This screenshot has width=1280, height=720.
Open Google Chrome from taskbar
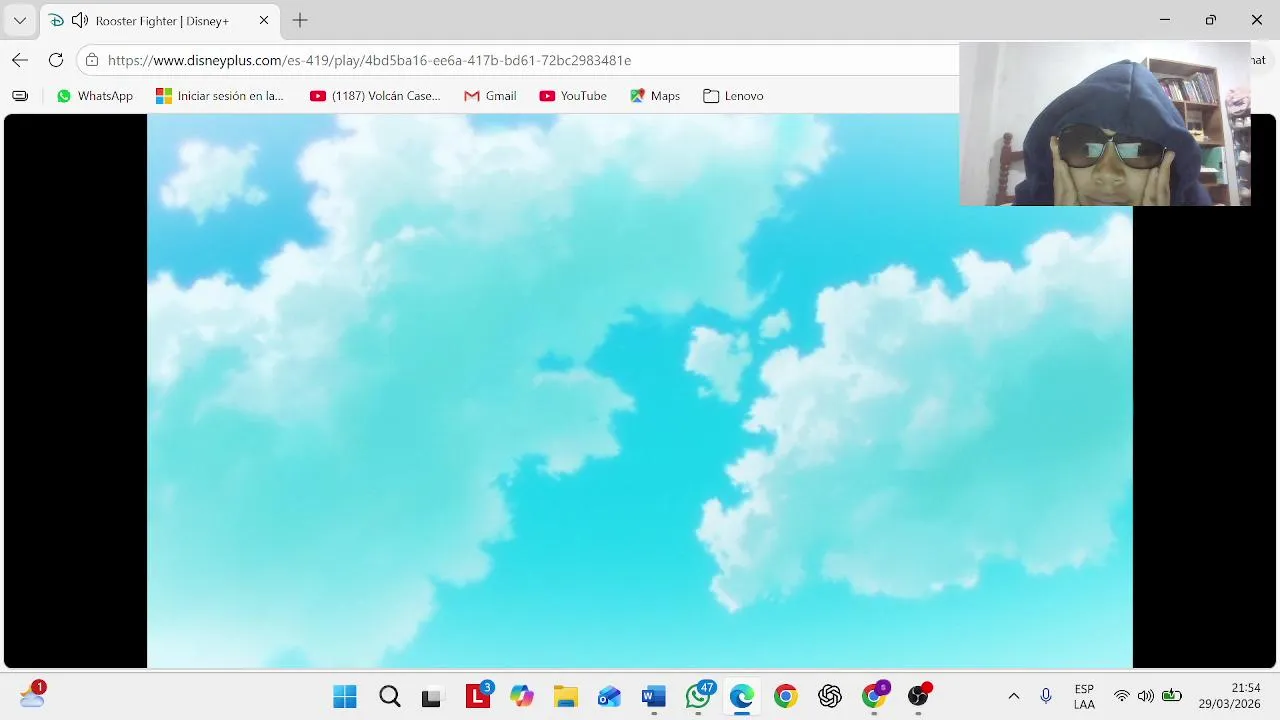click(x=786, y=696)
